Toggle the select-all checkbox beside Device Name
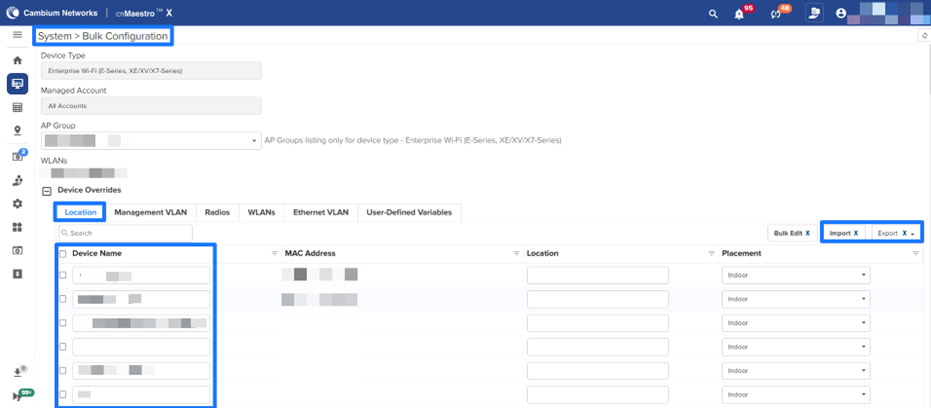 click(x=63, y=254)
